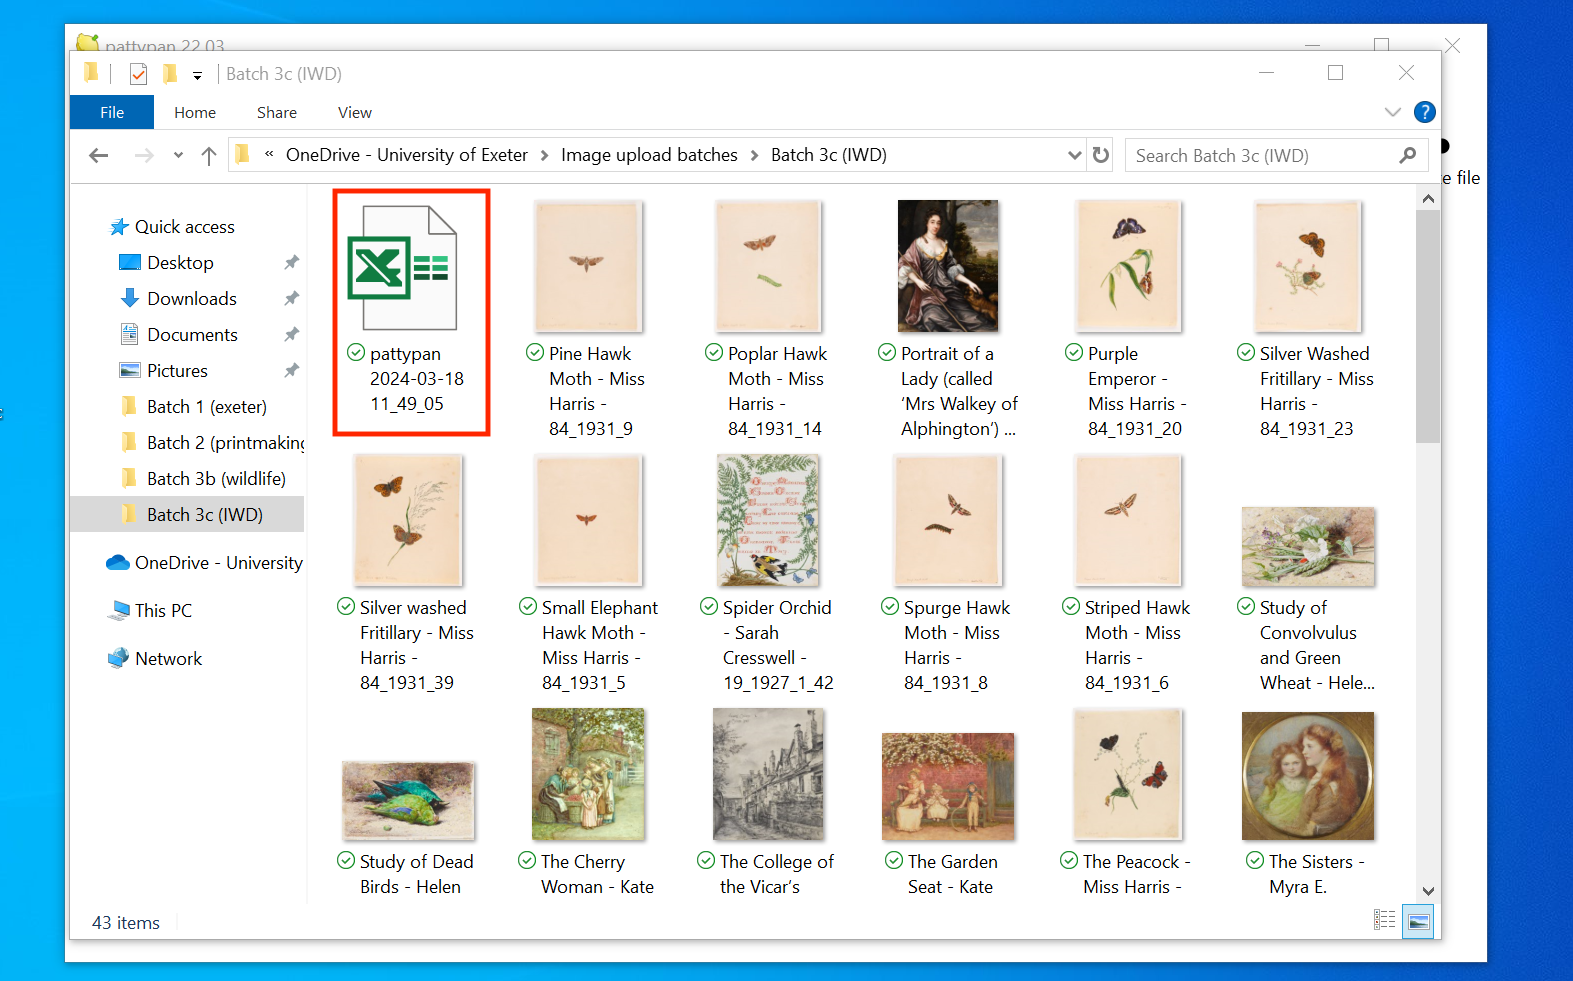Select Small Elephant Hawk Moth thumbnail

click(x=588, y=520)
